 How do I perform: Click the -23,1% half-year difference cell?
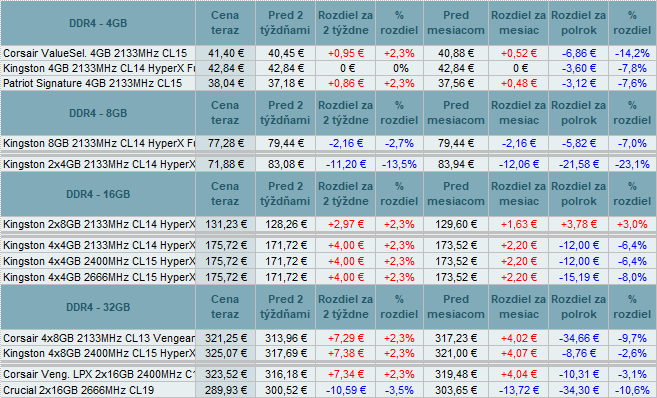point(632,164)
